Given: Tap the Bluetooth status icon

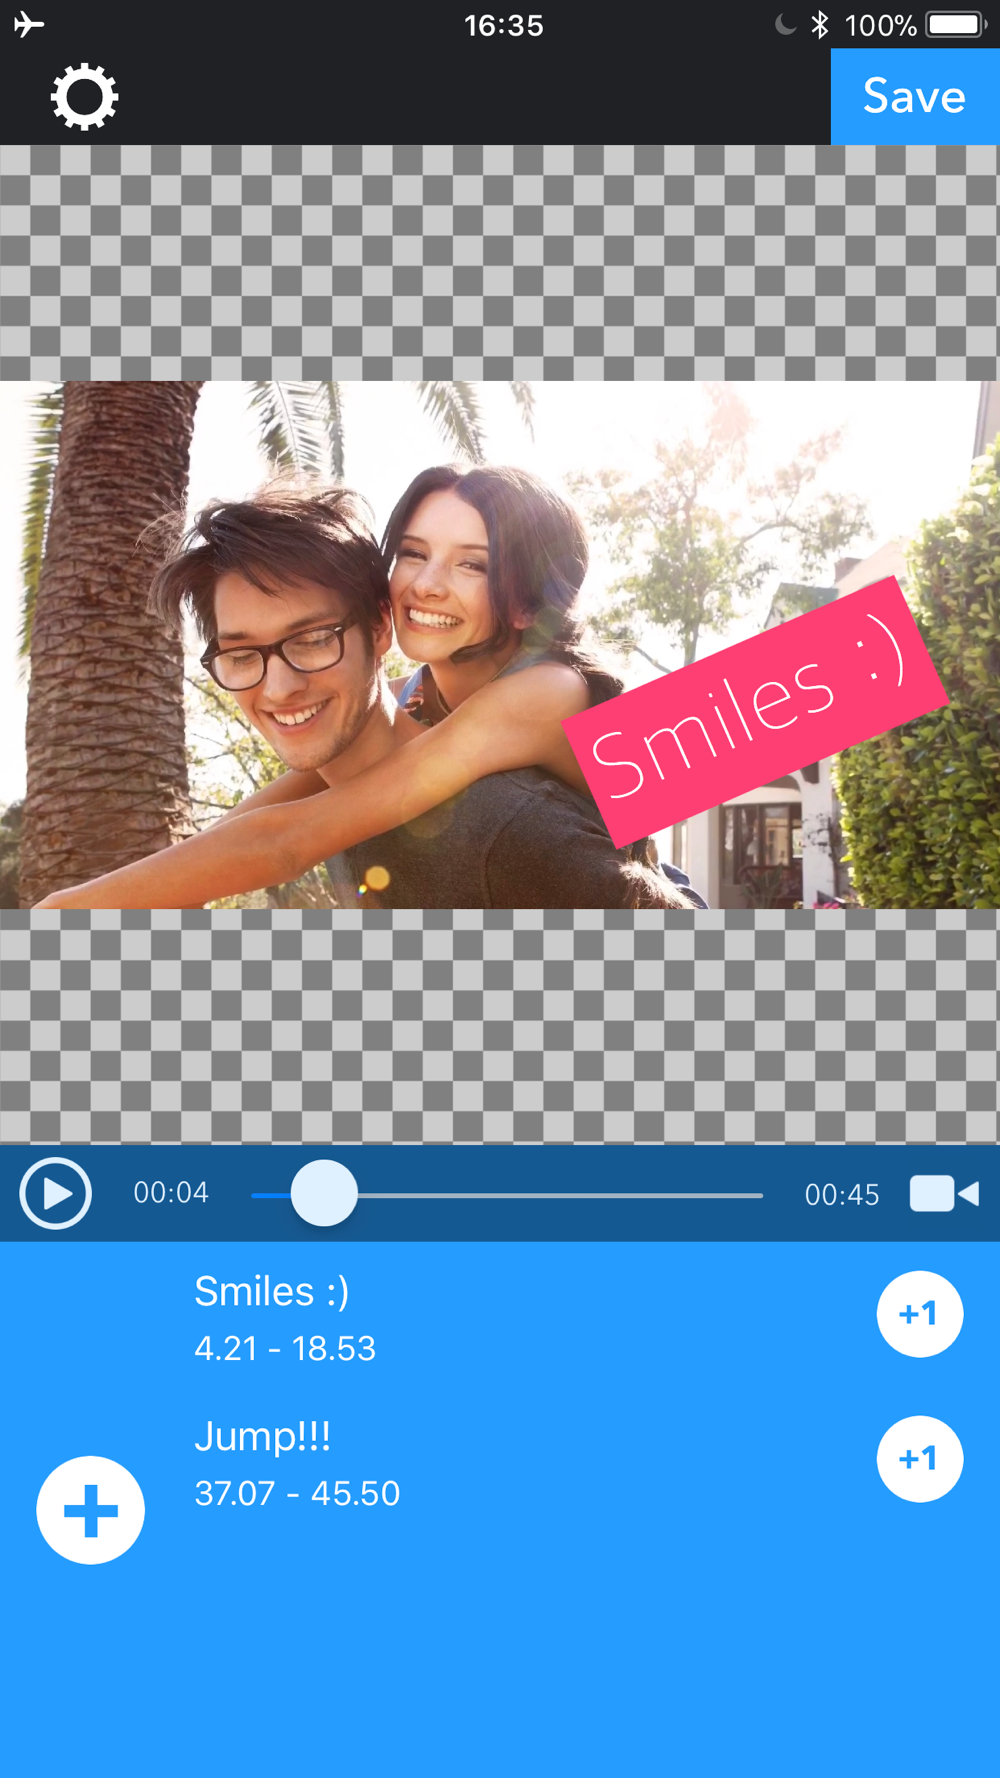Looking at the screenshot, I should 820,24.
